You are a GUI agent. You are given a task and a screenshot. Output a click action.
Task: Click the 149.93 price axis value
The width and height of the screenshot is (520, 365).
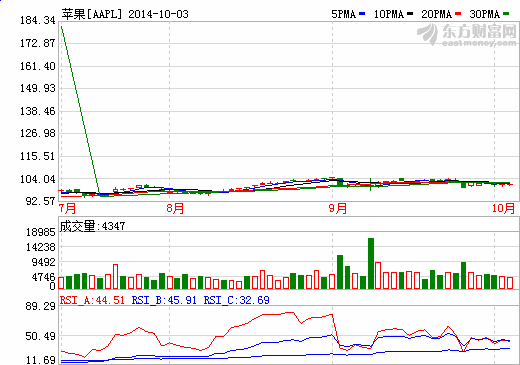[x=38, y=88]
